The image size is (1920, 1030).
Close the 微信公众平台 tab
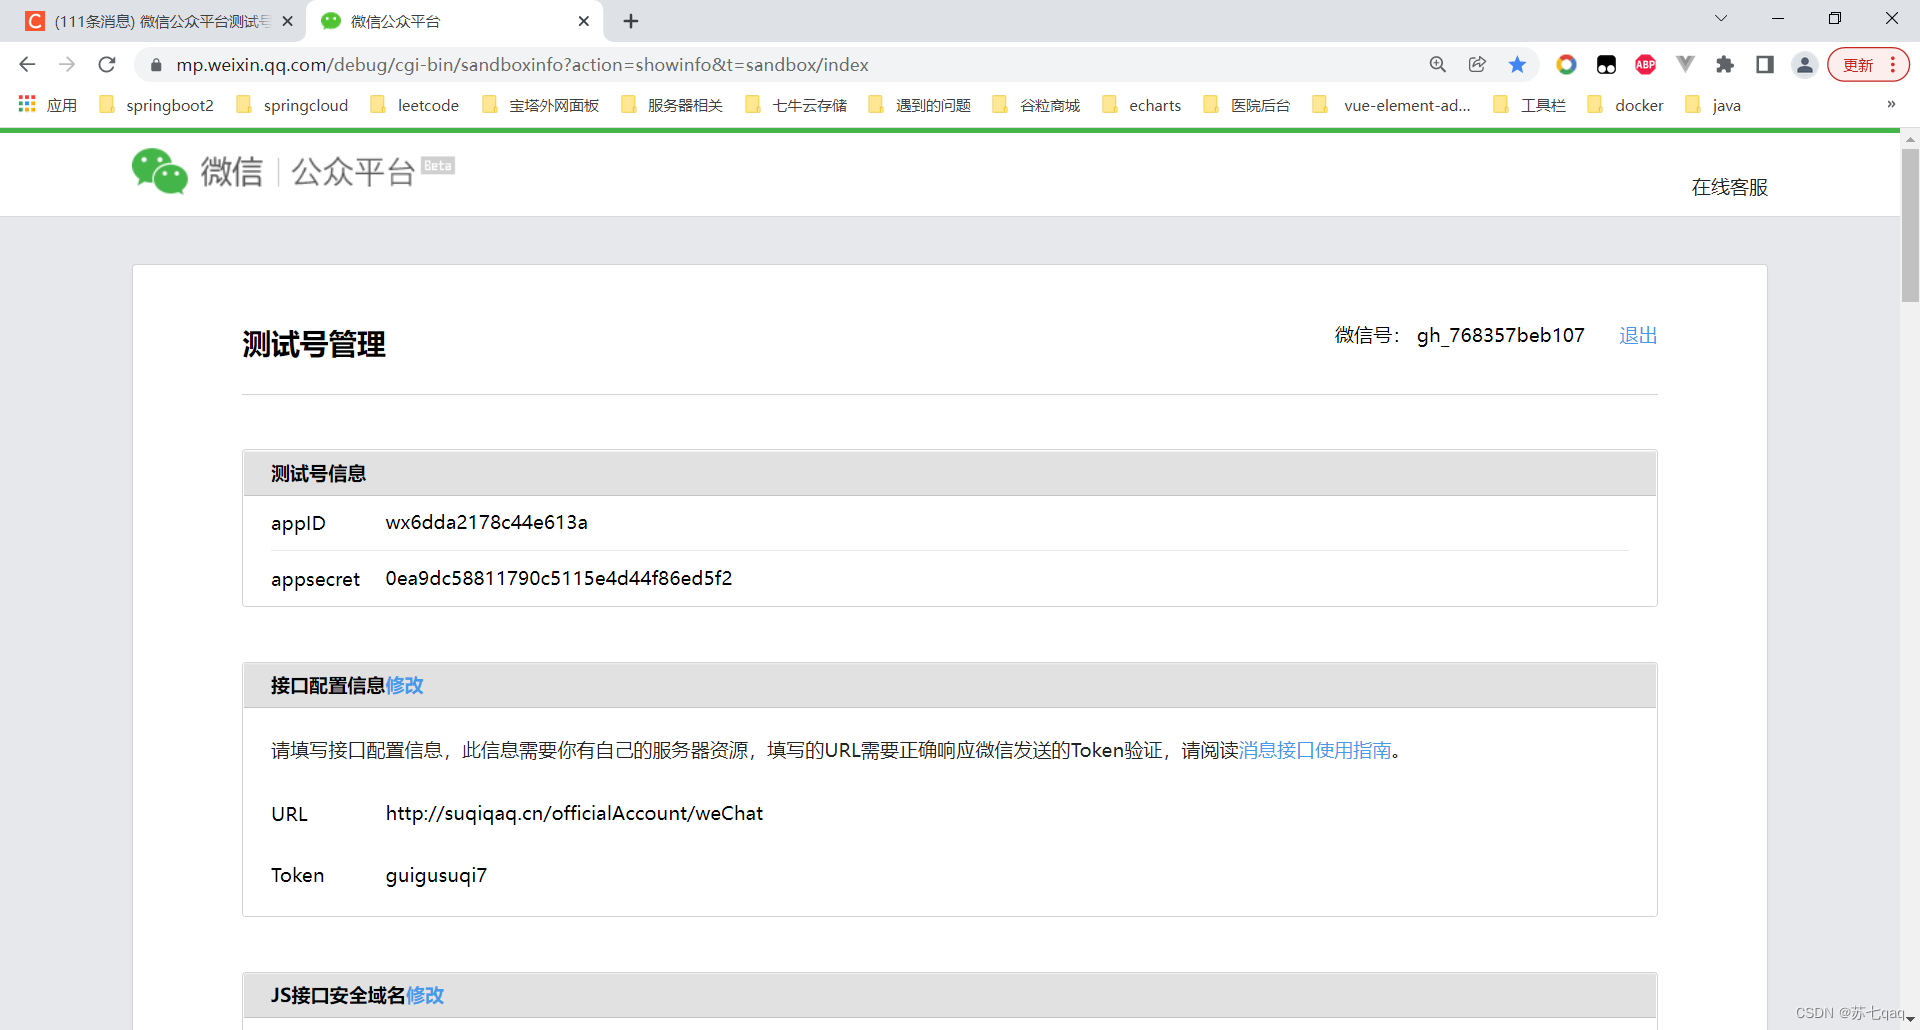584,21
